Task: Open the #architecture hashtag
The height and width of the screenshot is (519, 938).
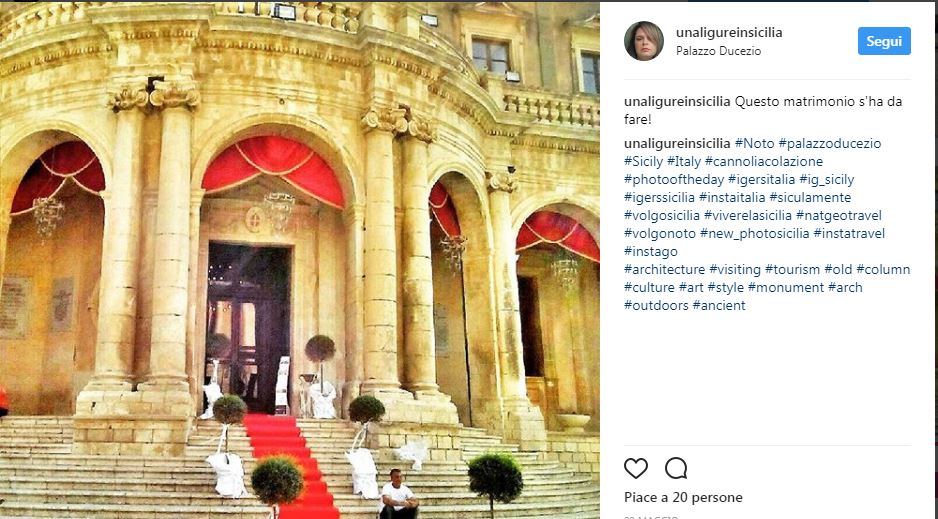Action: (x=665, y=269)
